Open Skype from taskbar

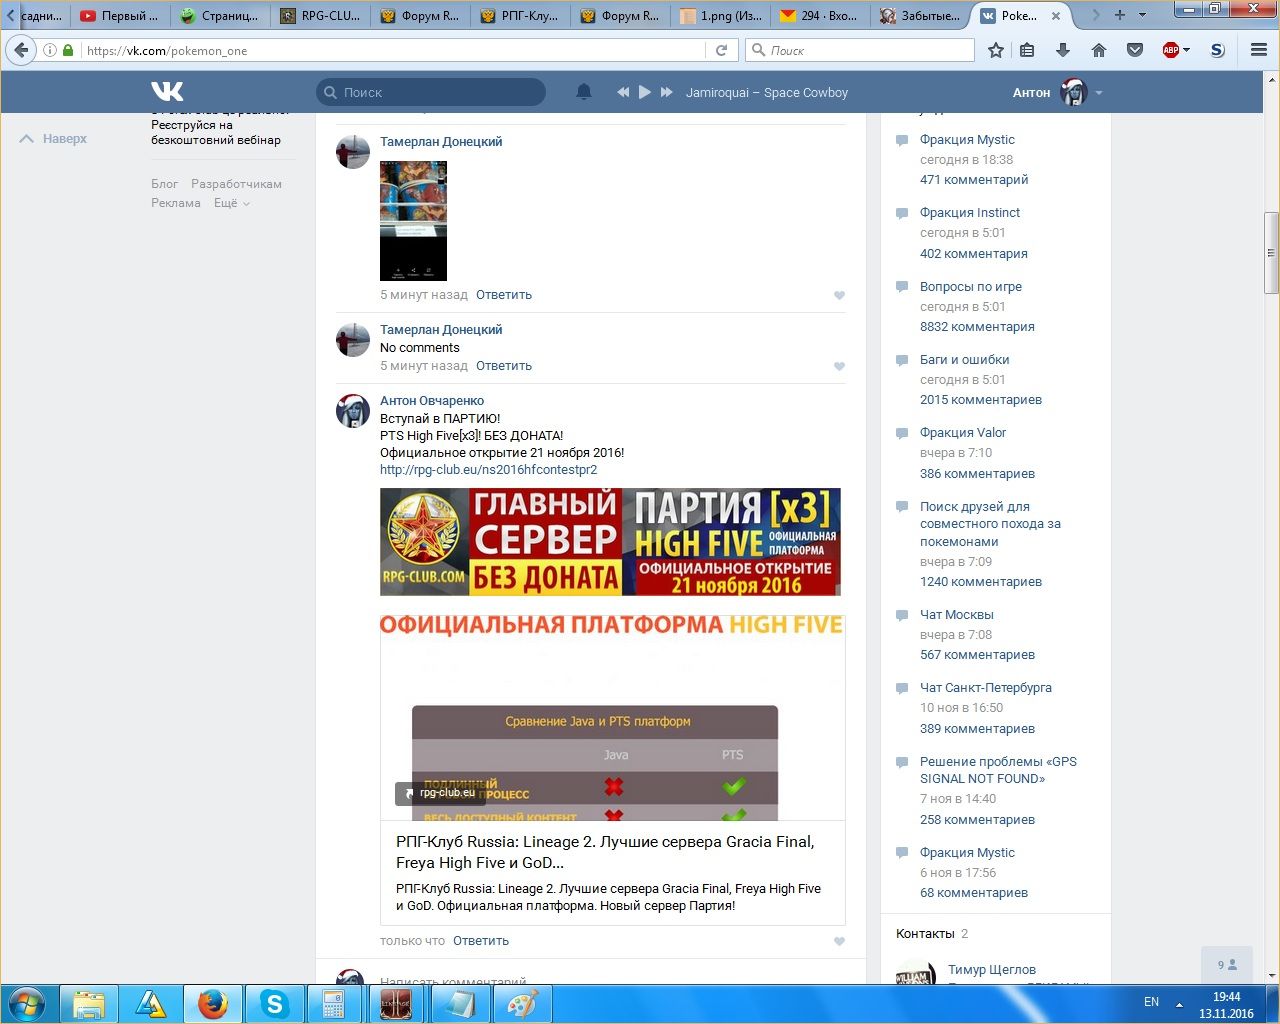point(274,1004)
